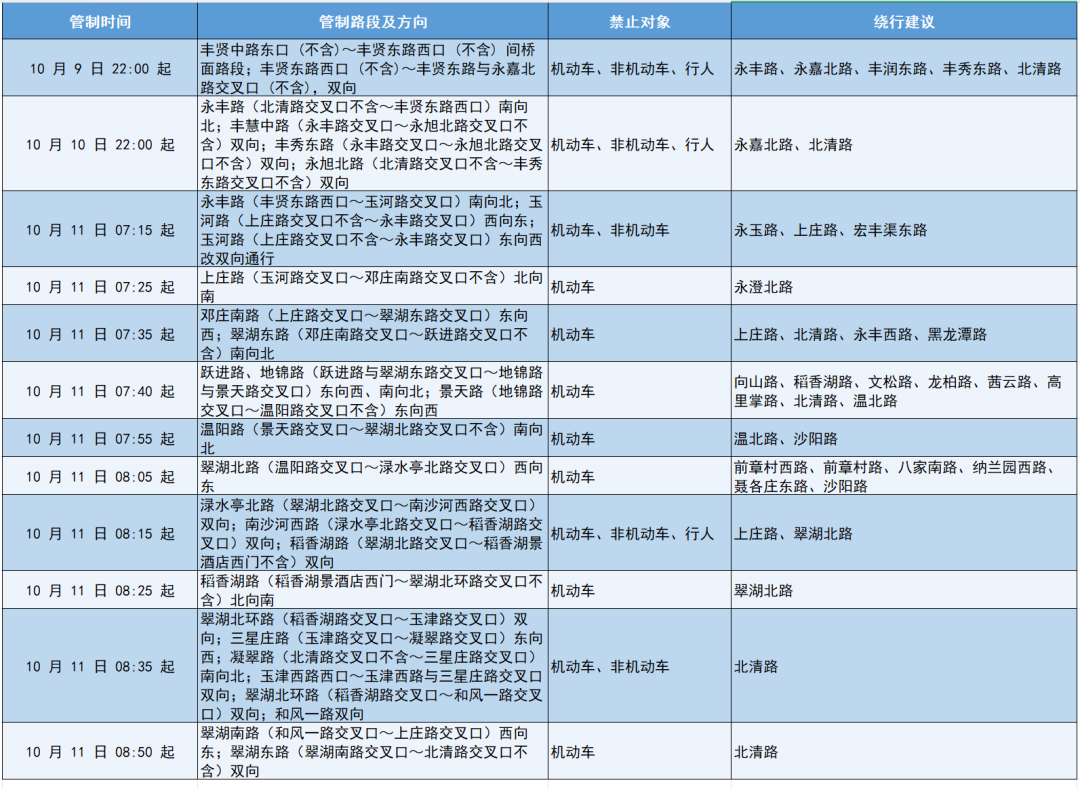The image size is (1080, 789).
Task: Click the road cell starting with 翠湖南路（和风一路交叉口
Action: 373,751
